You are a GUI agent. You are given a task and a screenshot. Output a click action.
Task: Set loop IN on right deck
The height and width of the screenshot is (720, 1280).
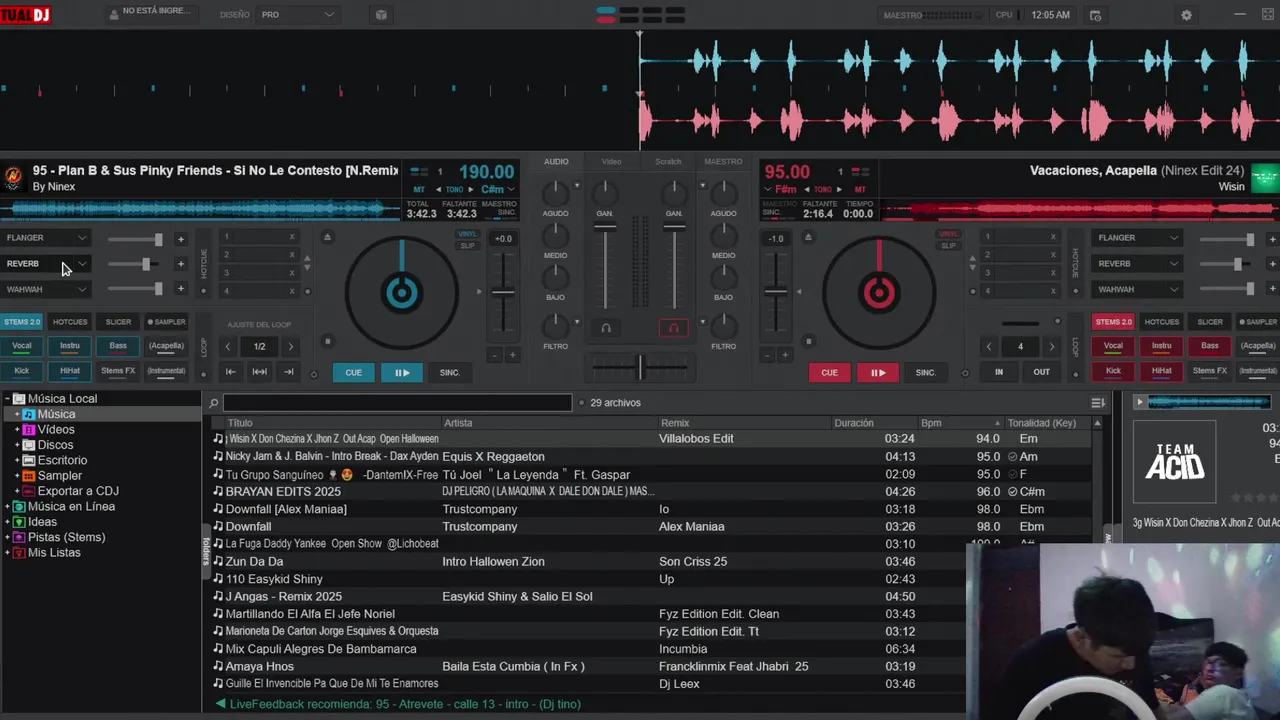pyautogui.click(x=998, y=372)
